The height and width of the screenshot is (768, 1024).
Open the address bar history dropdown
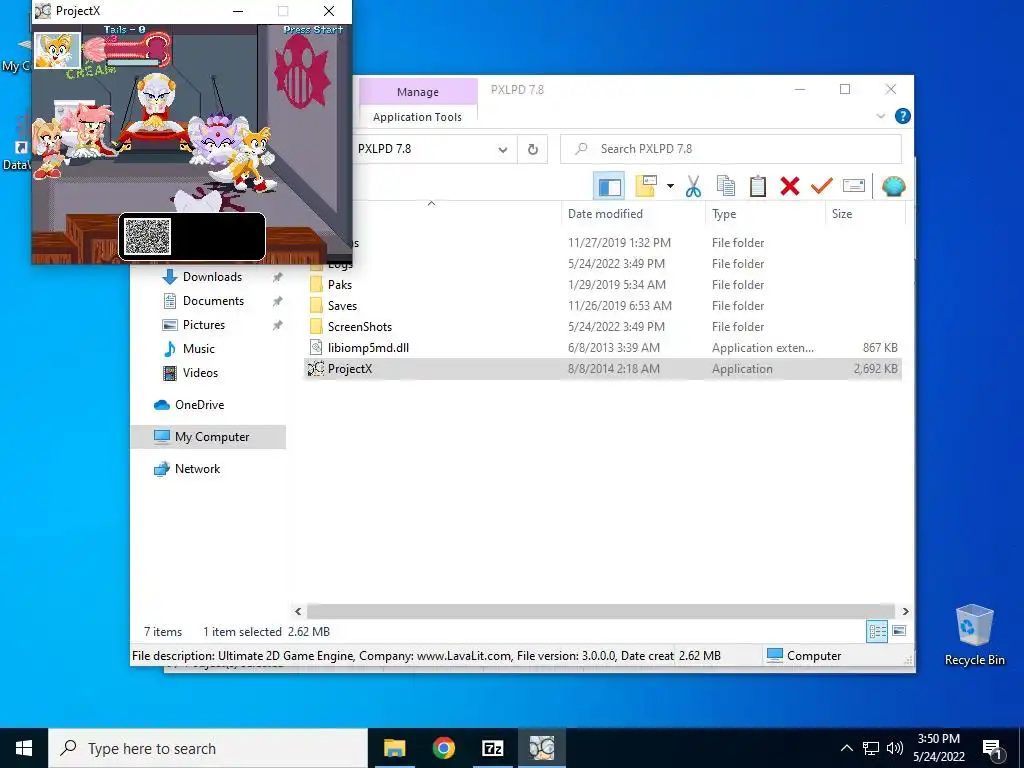tap(502, 150)
